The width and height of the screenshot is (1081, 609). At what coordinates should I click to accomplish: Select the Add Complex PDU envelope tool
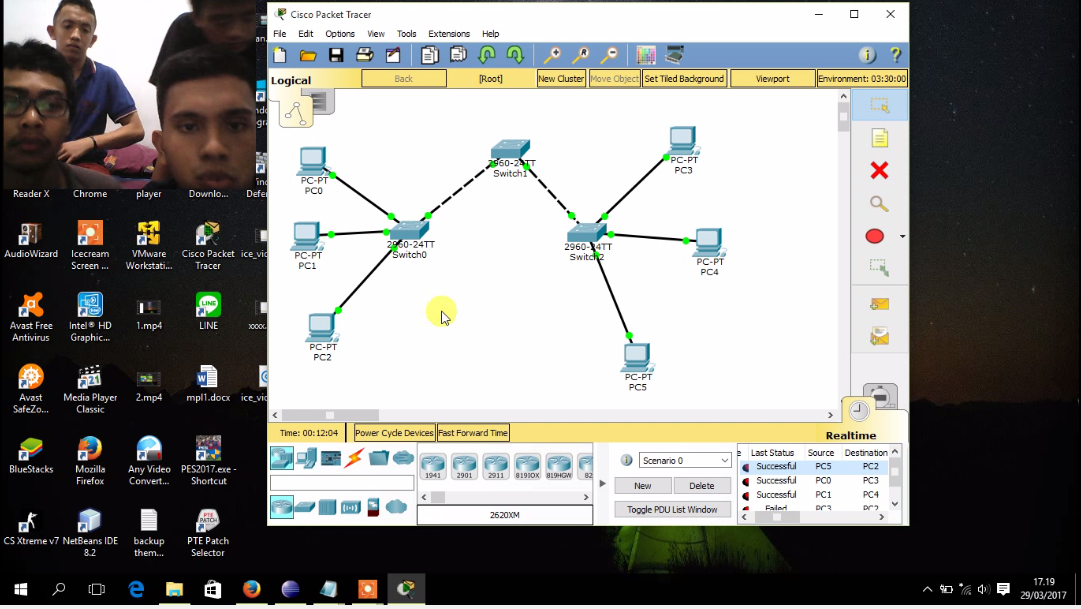pyautogui.click(x=880, y=337)
